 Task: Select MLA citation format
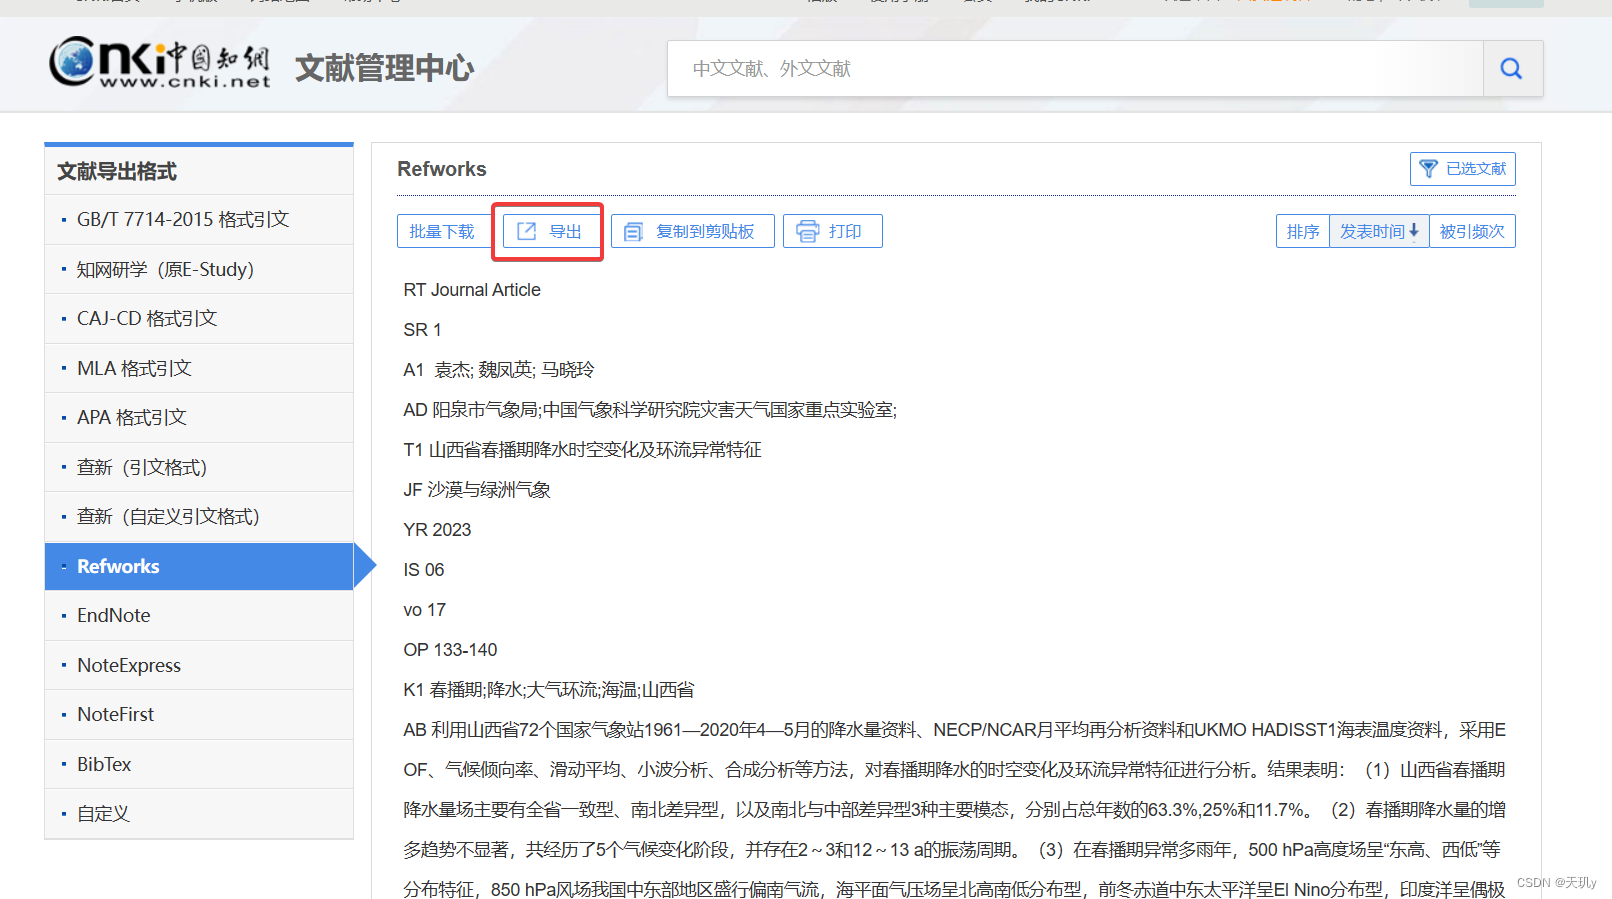pos(199,368)
